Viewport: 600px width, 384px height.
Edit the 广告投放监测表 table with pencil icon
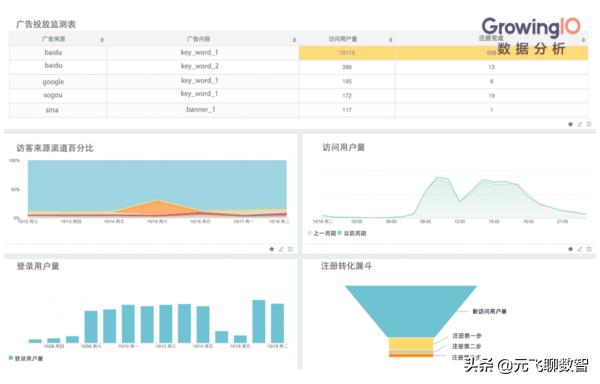pos(580,124)
